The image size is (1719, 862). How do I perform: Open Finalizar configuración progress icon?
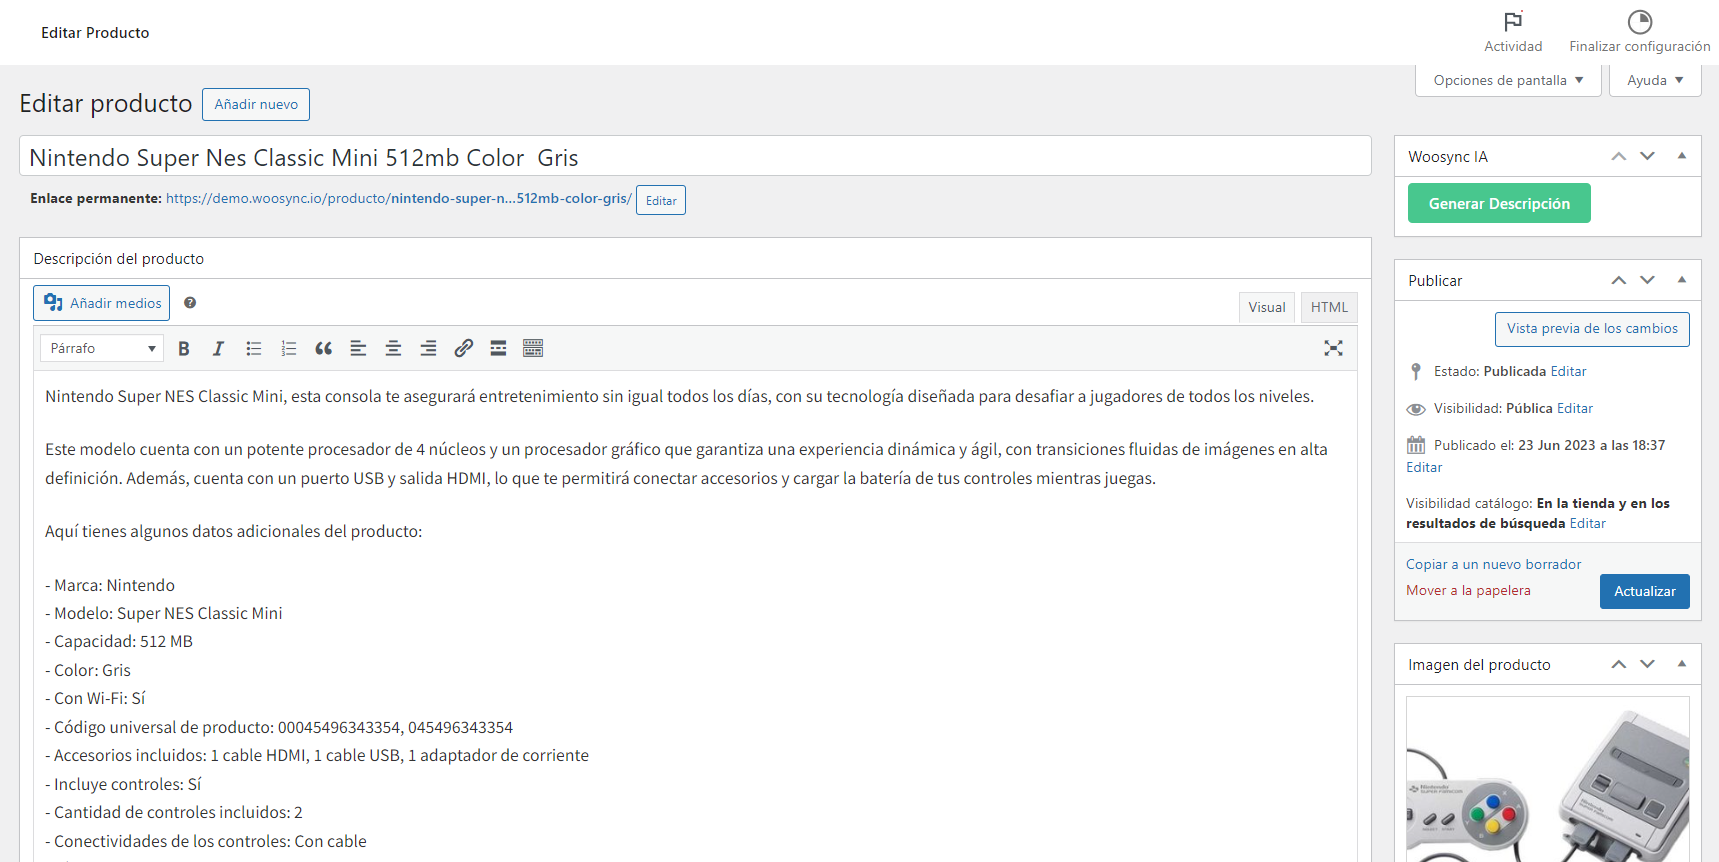pos(1640,32)
